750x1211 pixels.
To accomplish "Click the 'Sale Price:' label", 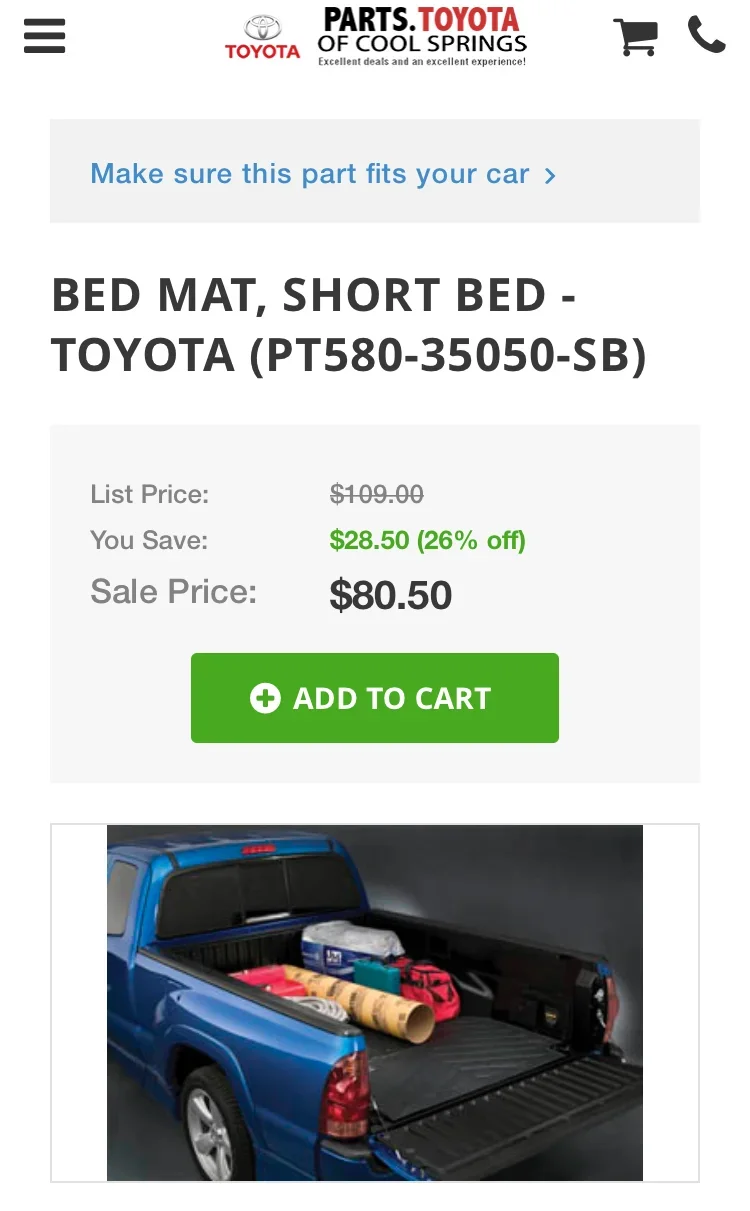I will point(173,591).
